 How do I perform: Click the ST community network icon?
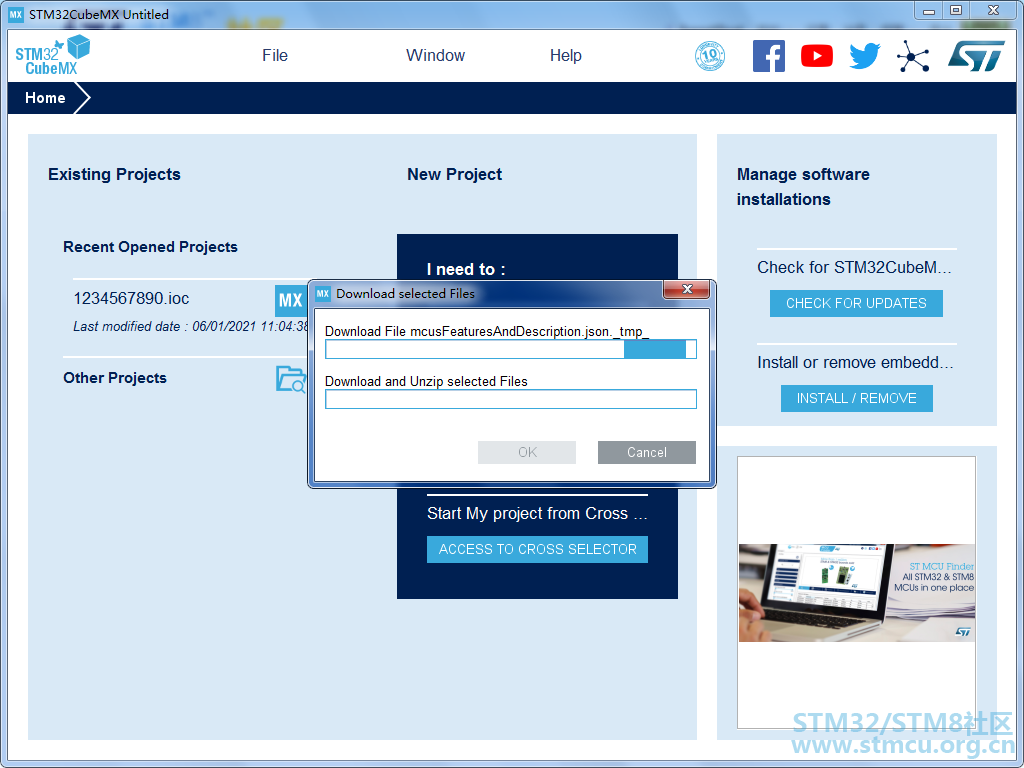tap(913, 56)
